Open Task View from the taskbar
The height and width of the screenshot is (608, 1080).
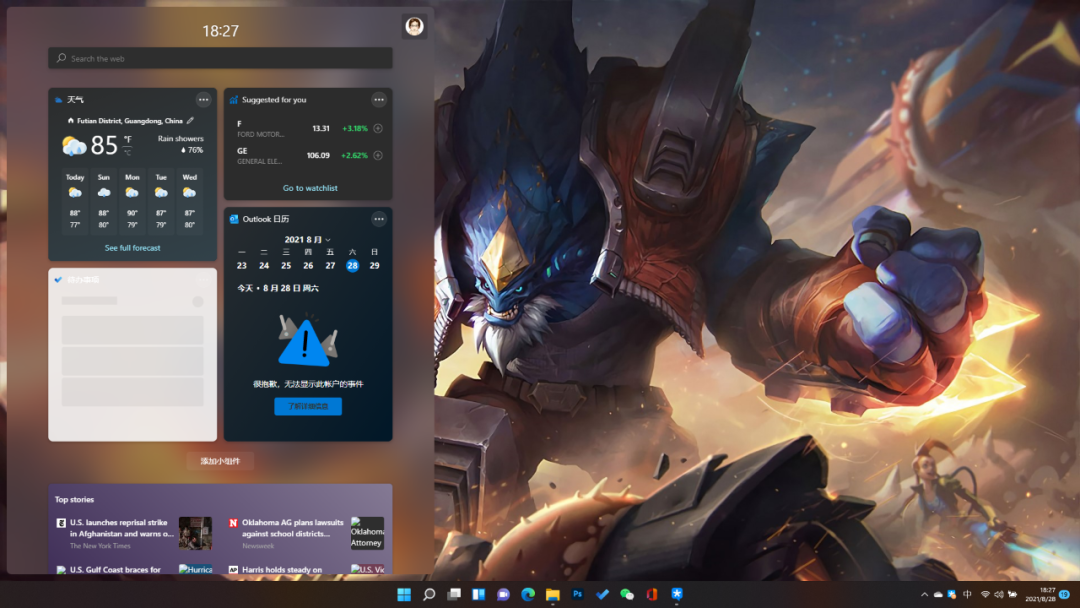[x=454, y=594]
